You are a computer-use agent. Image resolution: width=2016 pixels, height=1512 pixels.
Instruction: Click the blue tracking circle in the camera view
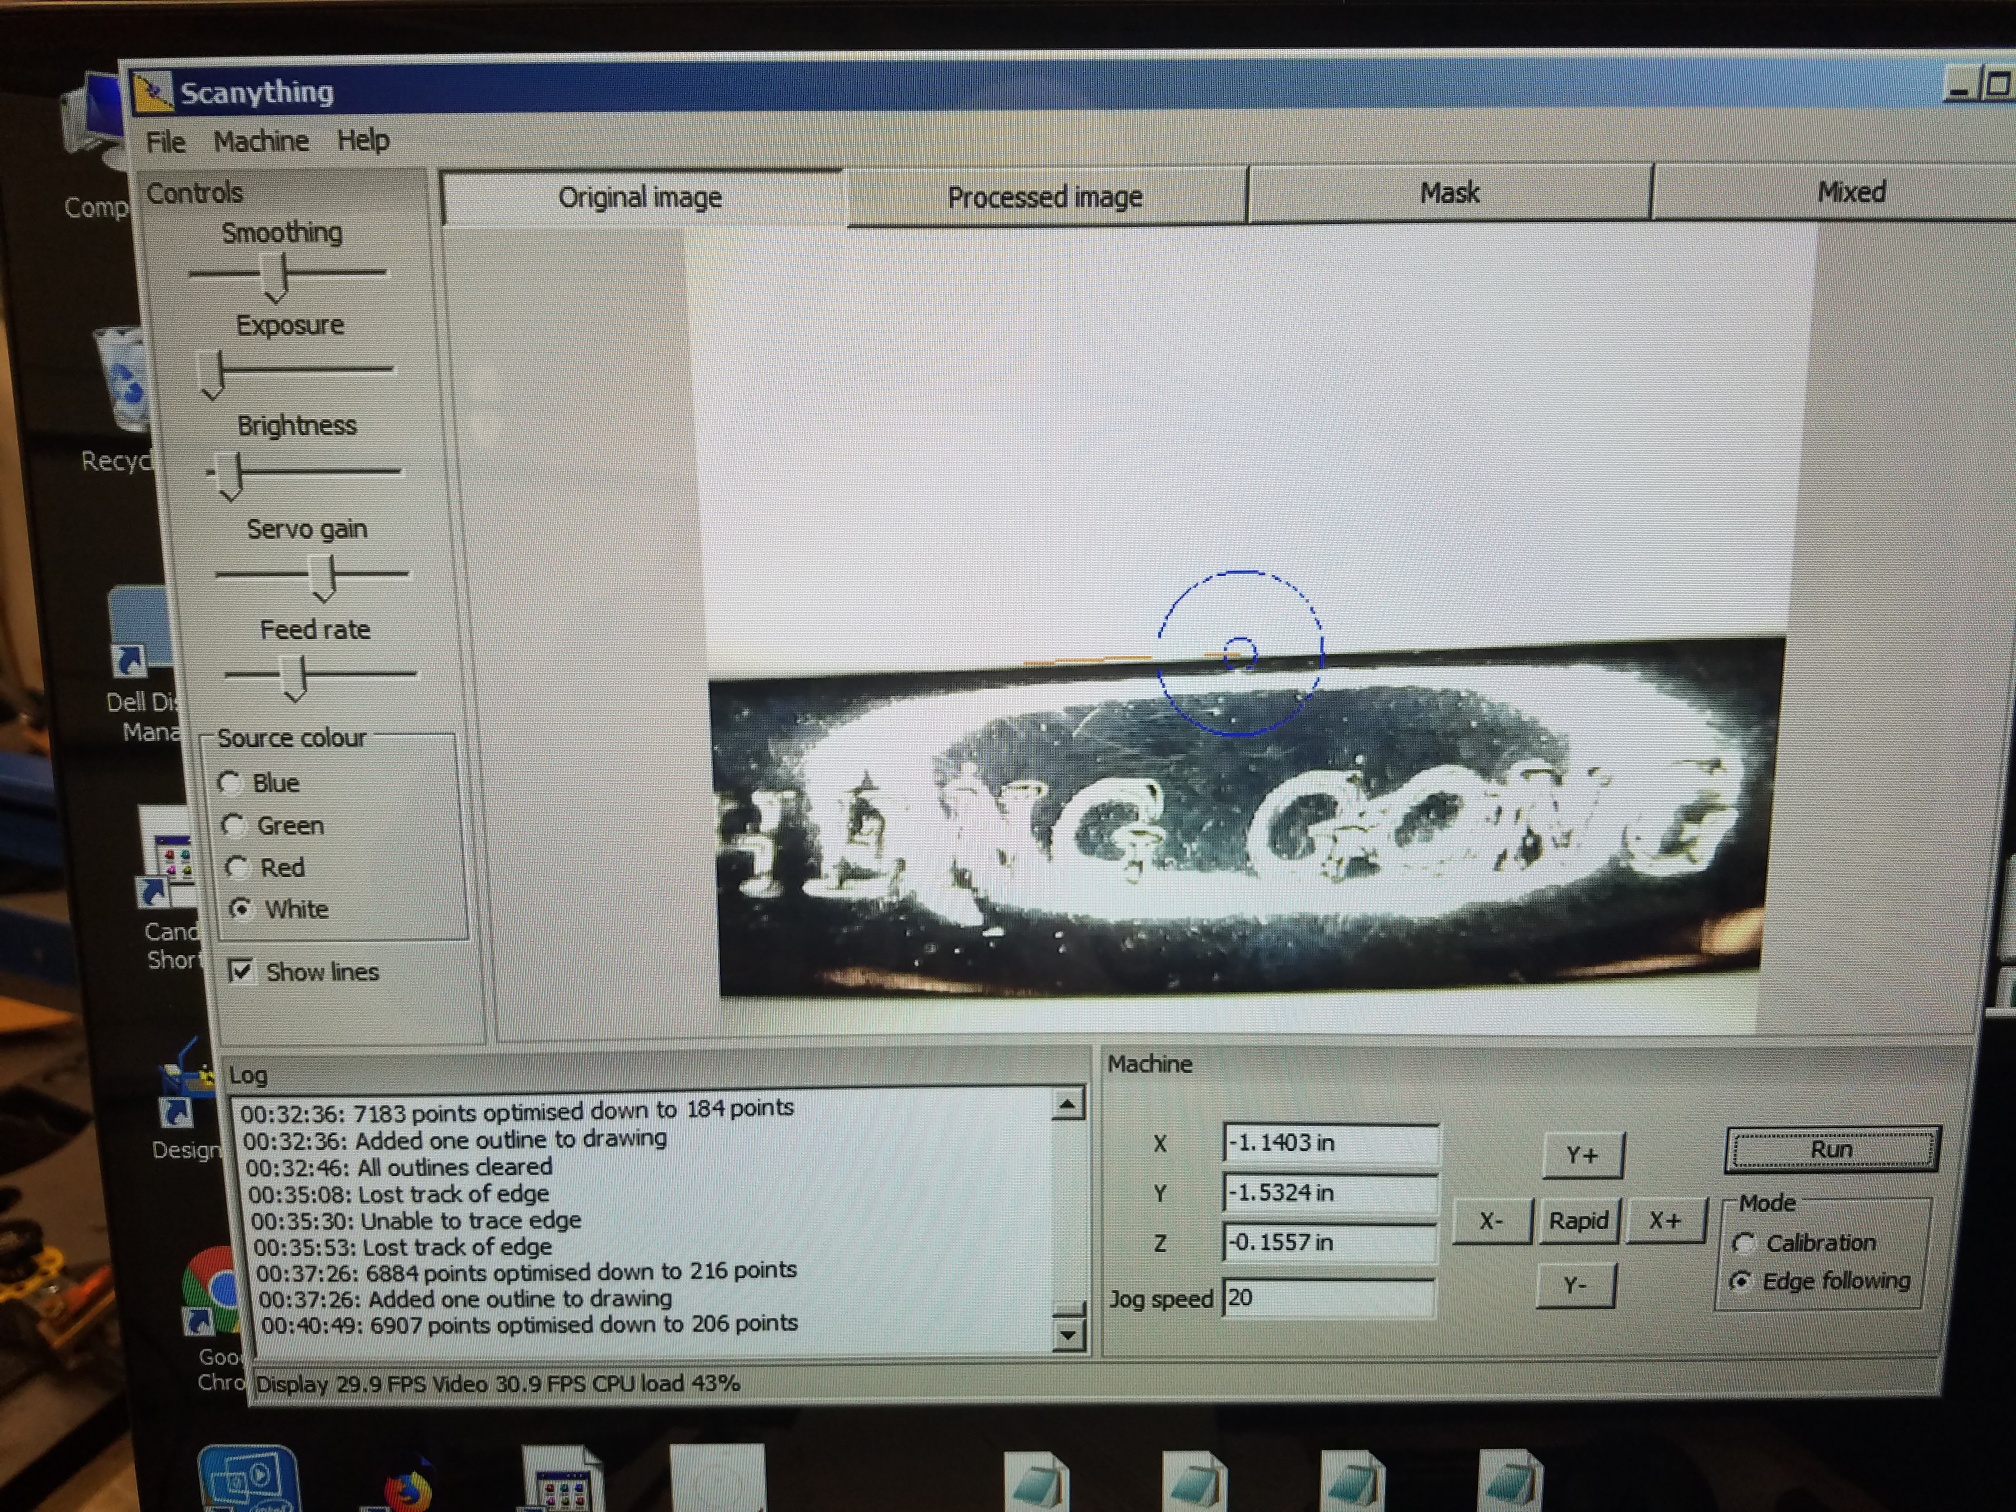[1240, 653]
